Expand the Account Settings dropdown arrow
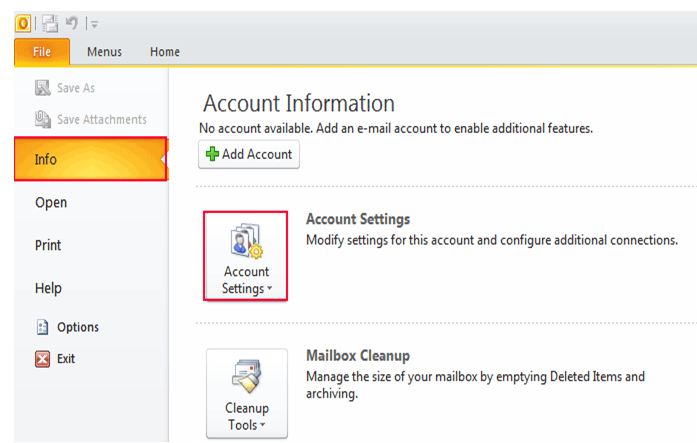 coord(269,288)
